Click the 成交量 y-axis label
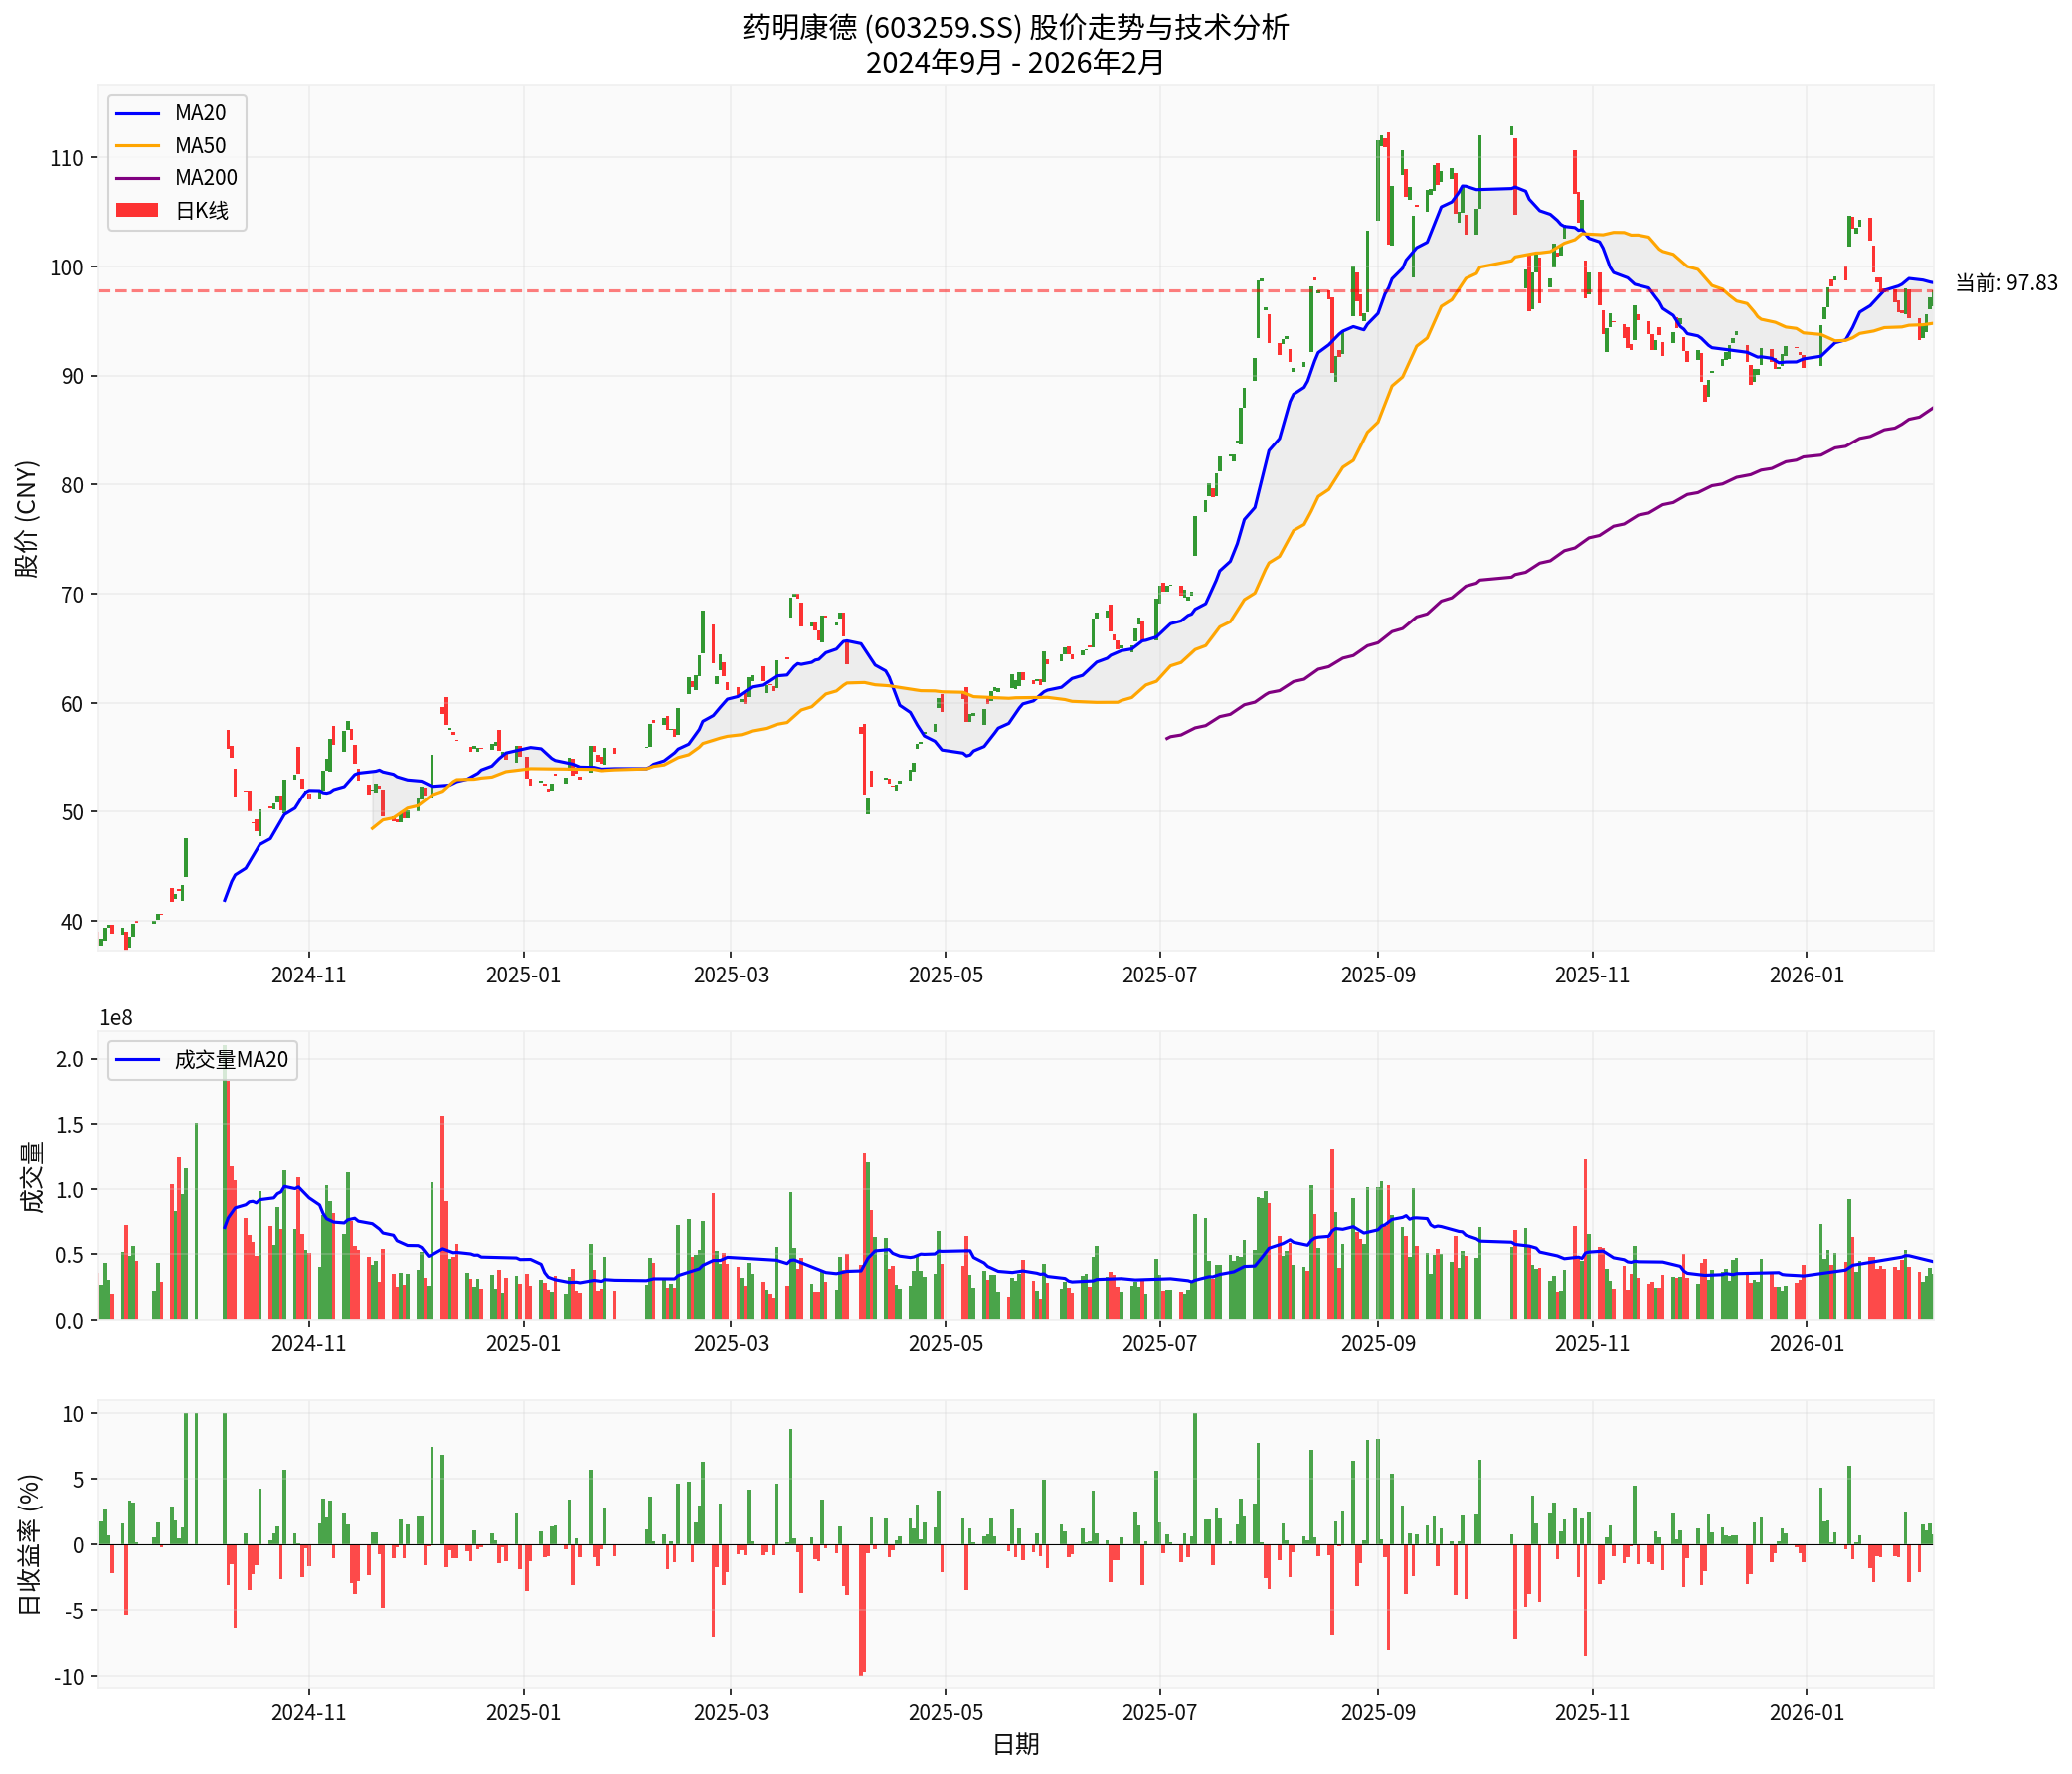The image size is (2072, 1774). (32, 1176)
